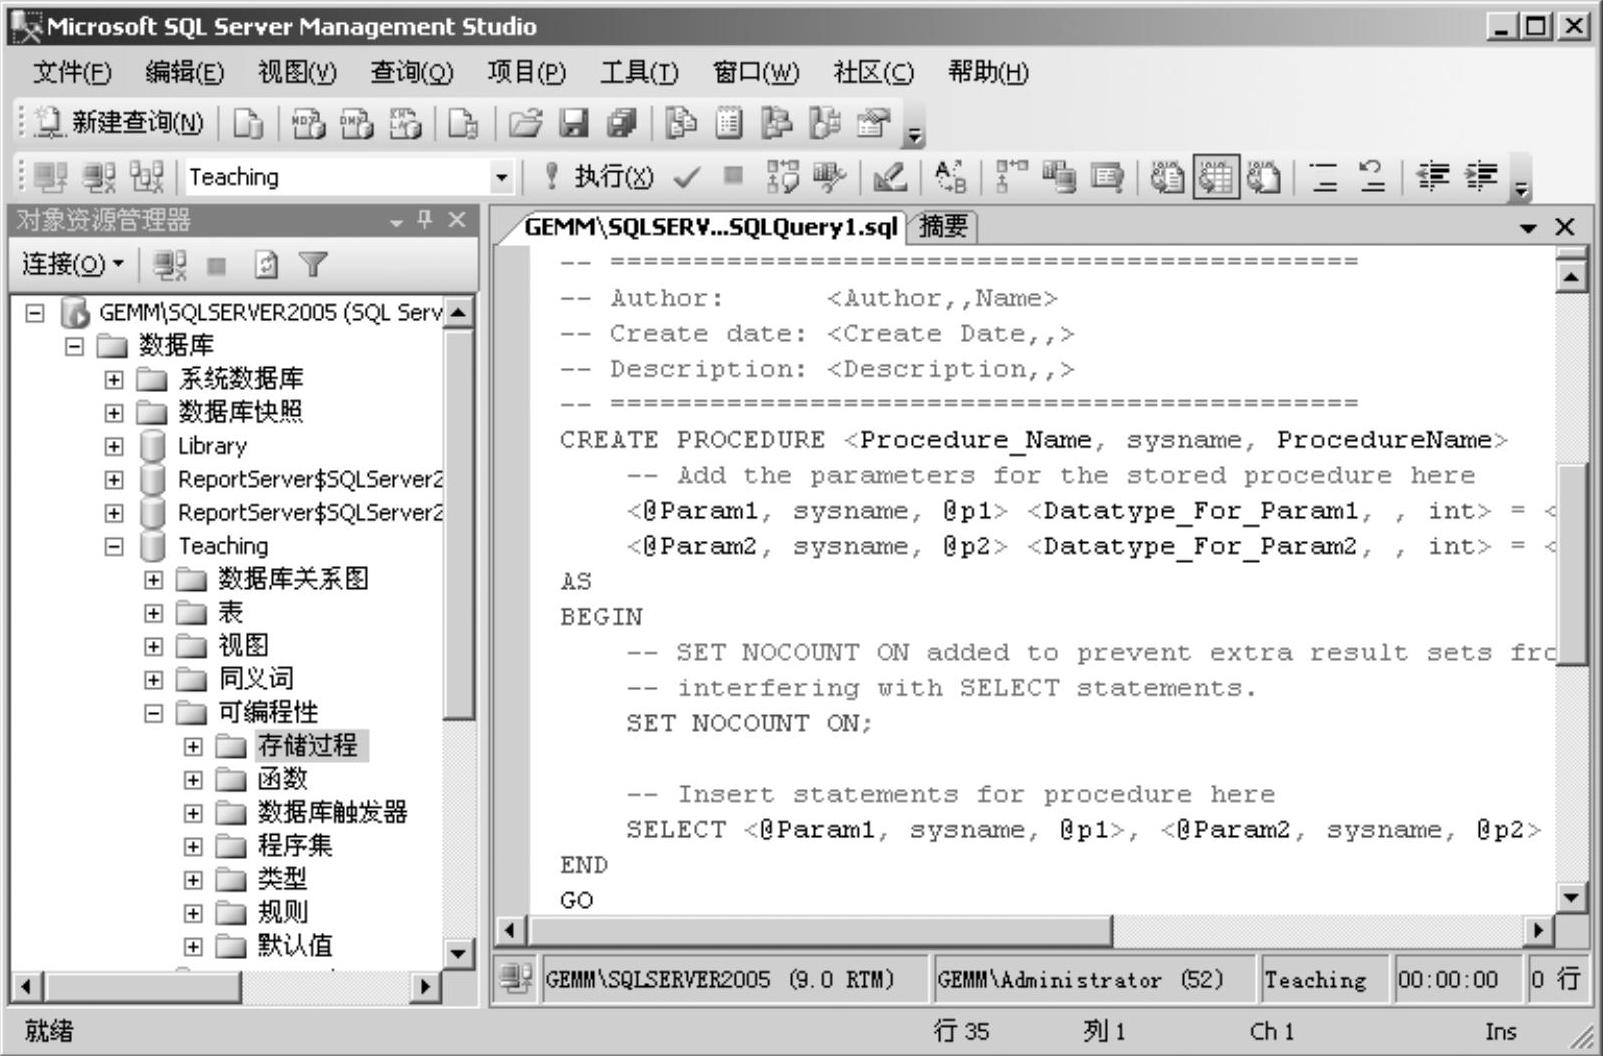Open the File (文件) menu
The image size is (1603, 1056).
tap(72, 72)
